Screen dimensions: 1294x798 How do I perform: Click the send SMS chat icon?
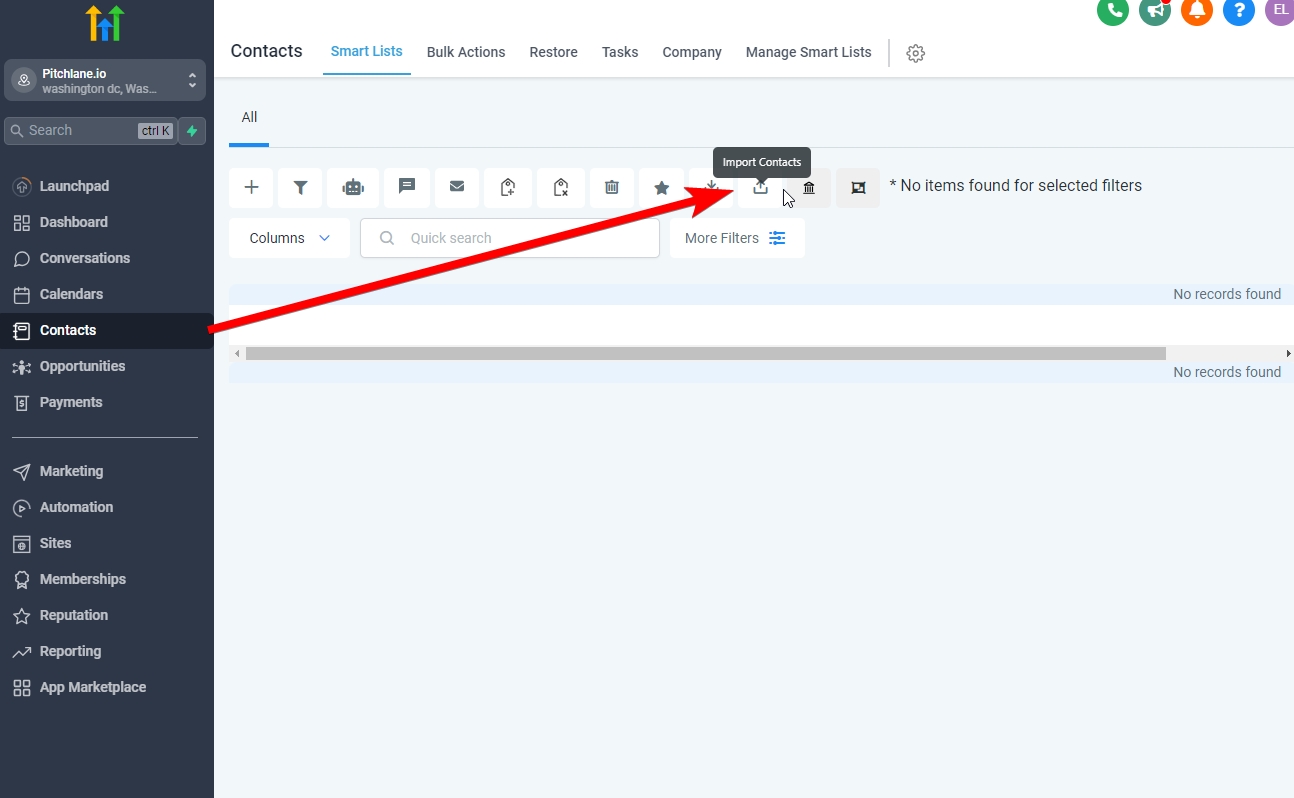pos(406,187)
